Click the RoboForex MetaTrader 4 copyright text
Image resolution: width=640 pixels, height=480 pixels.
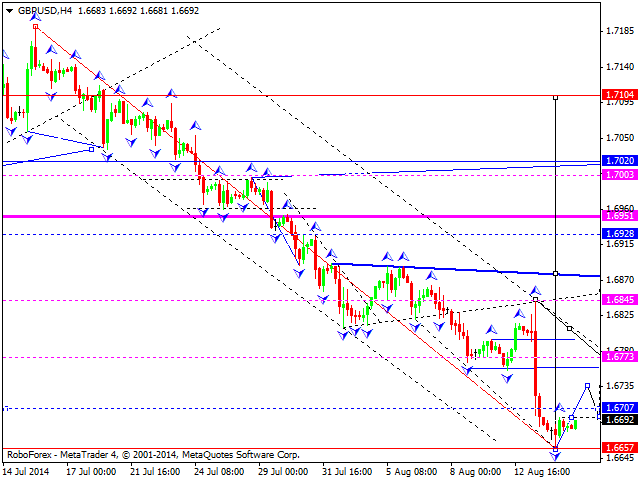[x=153, y=455]
